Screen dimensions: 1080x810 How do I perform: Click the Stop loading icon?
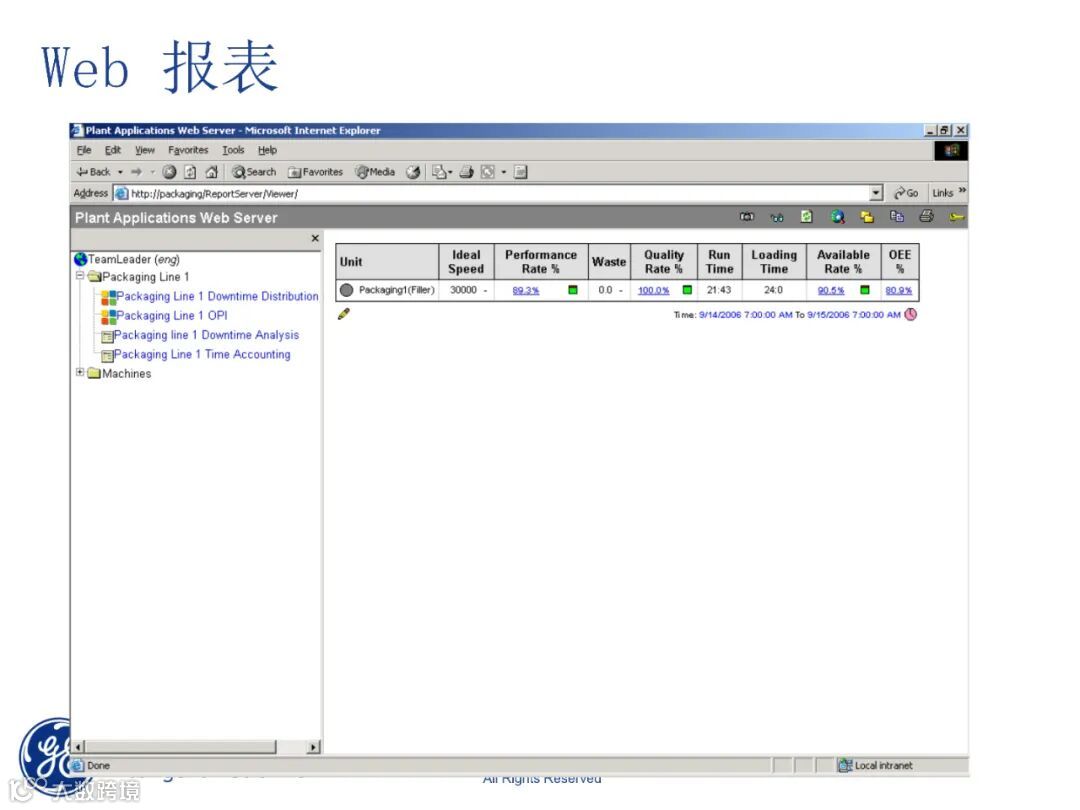pyautogui.click(x=169, y=172)
